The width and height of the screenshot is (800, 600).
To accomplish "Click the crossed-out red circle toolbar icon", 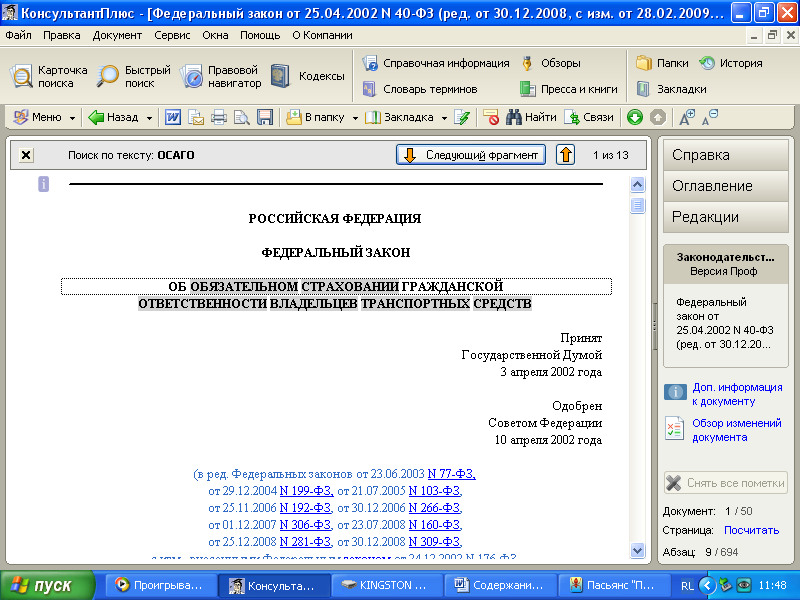I will [x=491, y=117].
